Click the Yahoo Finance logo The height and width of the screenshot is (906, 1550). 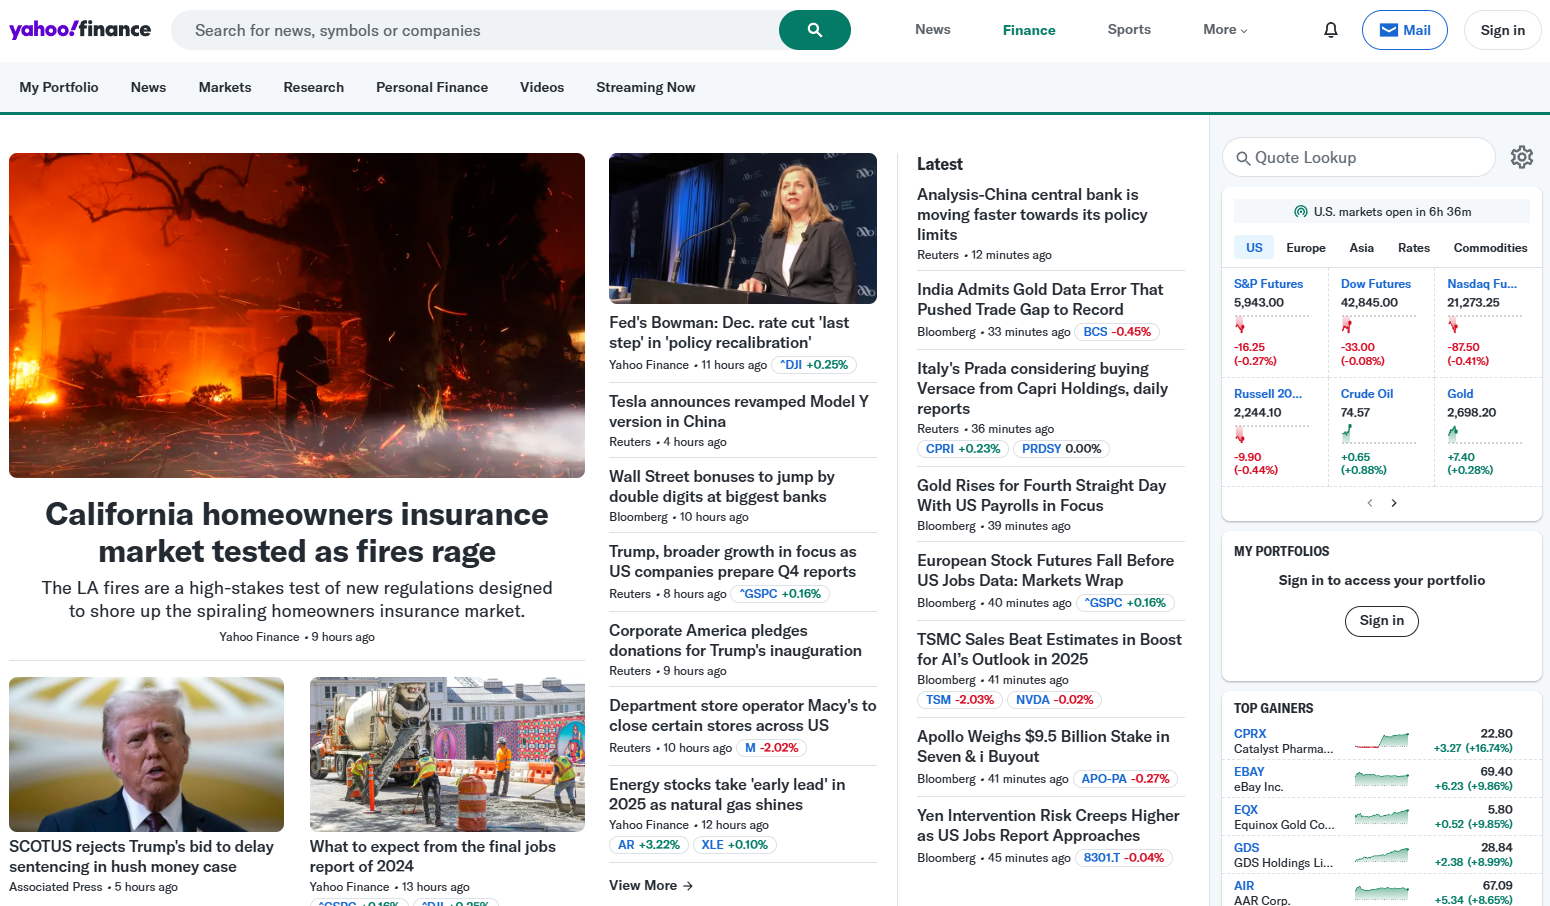[x=80, y=29]
